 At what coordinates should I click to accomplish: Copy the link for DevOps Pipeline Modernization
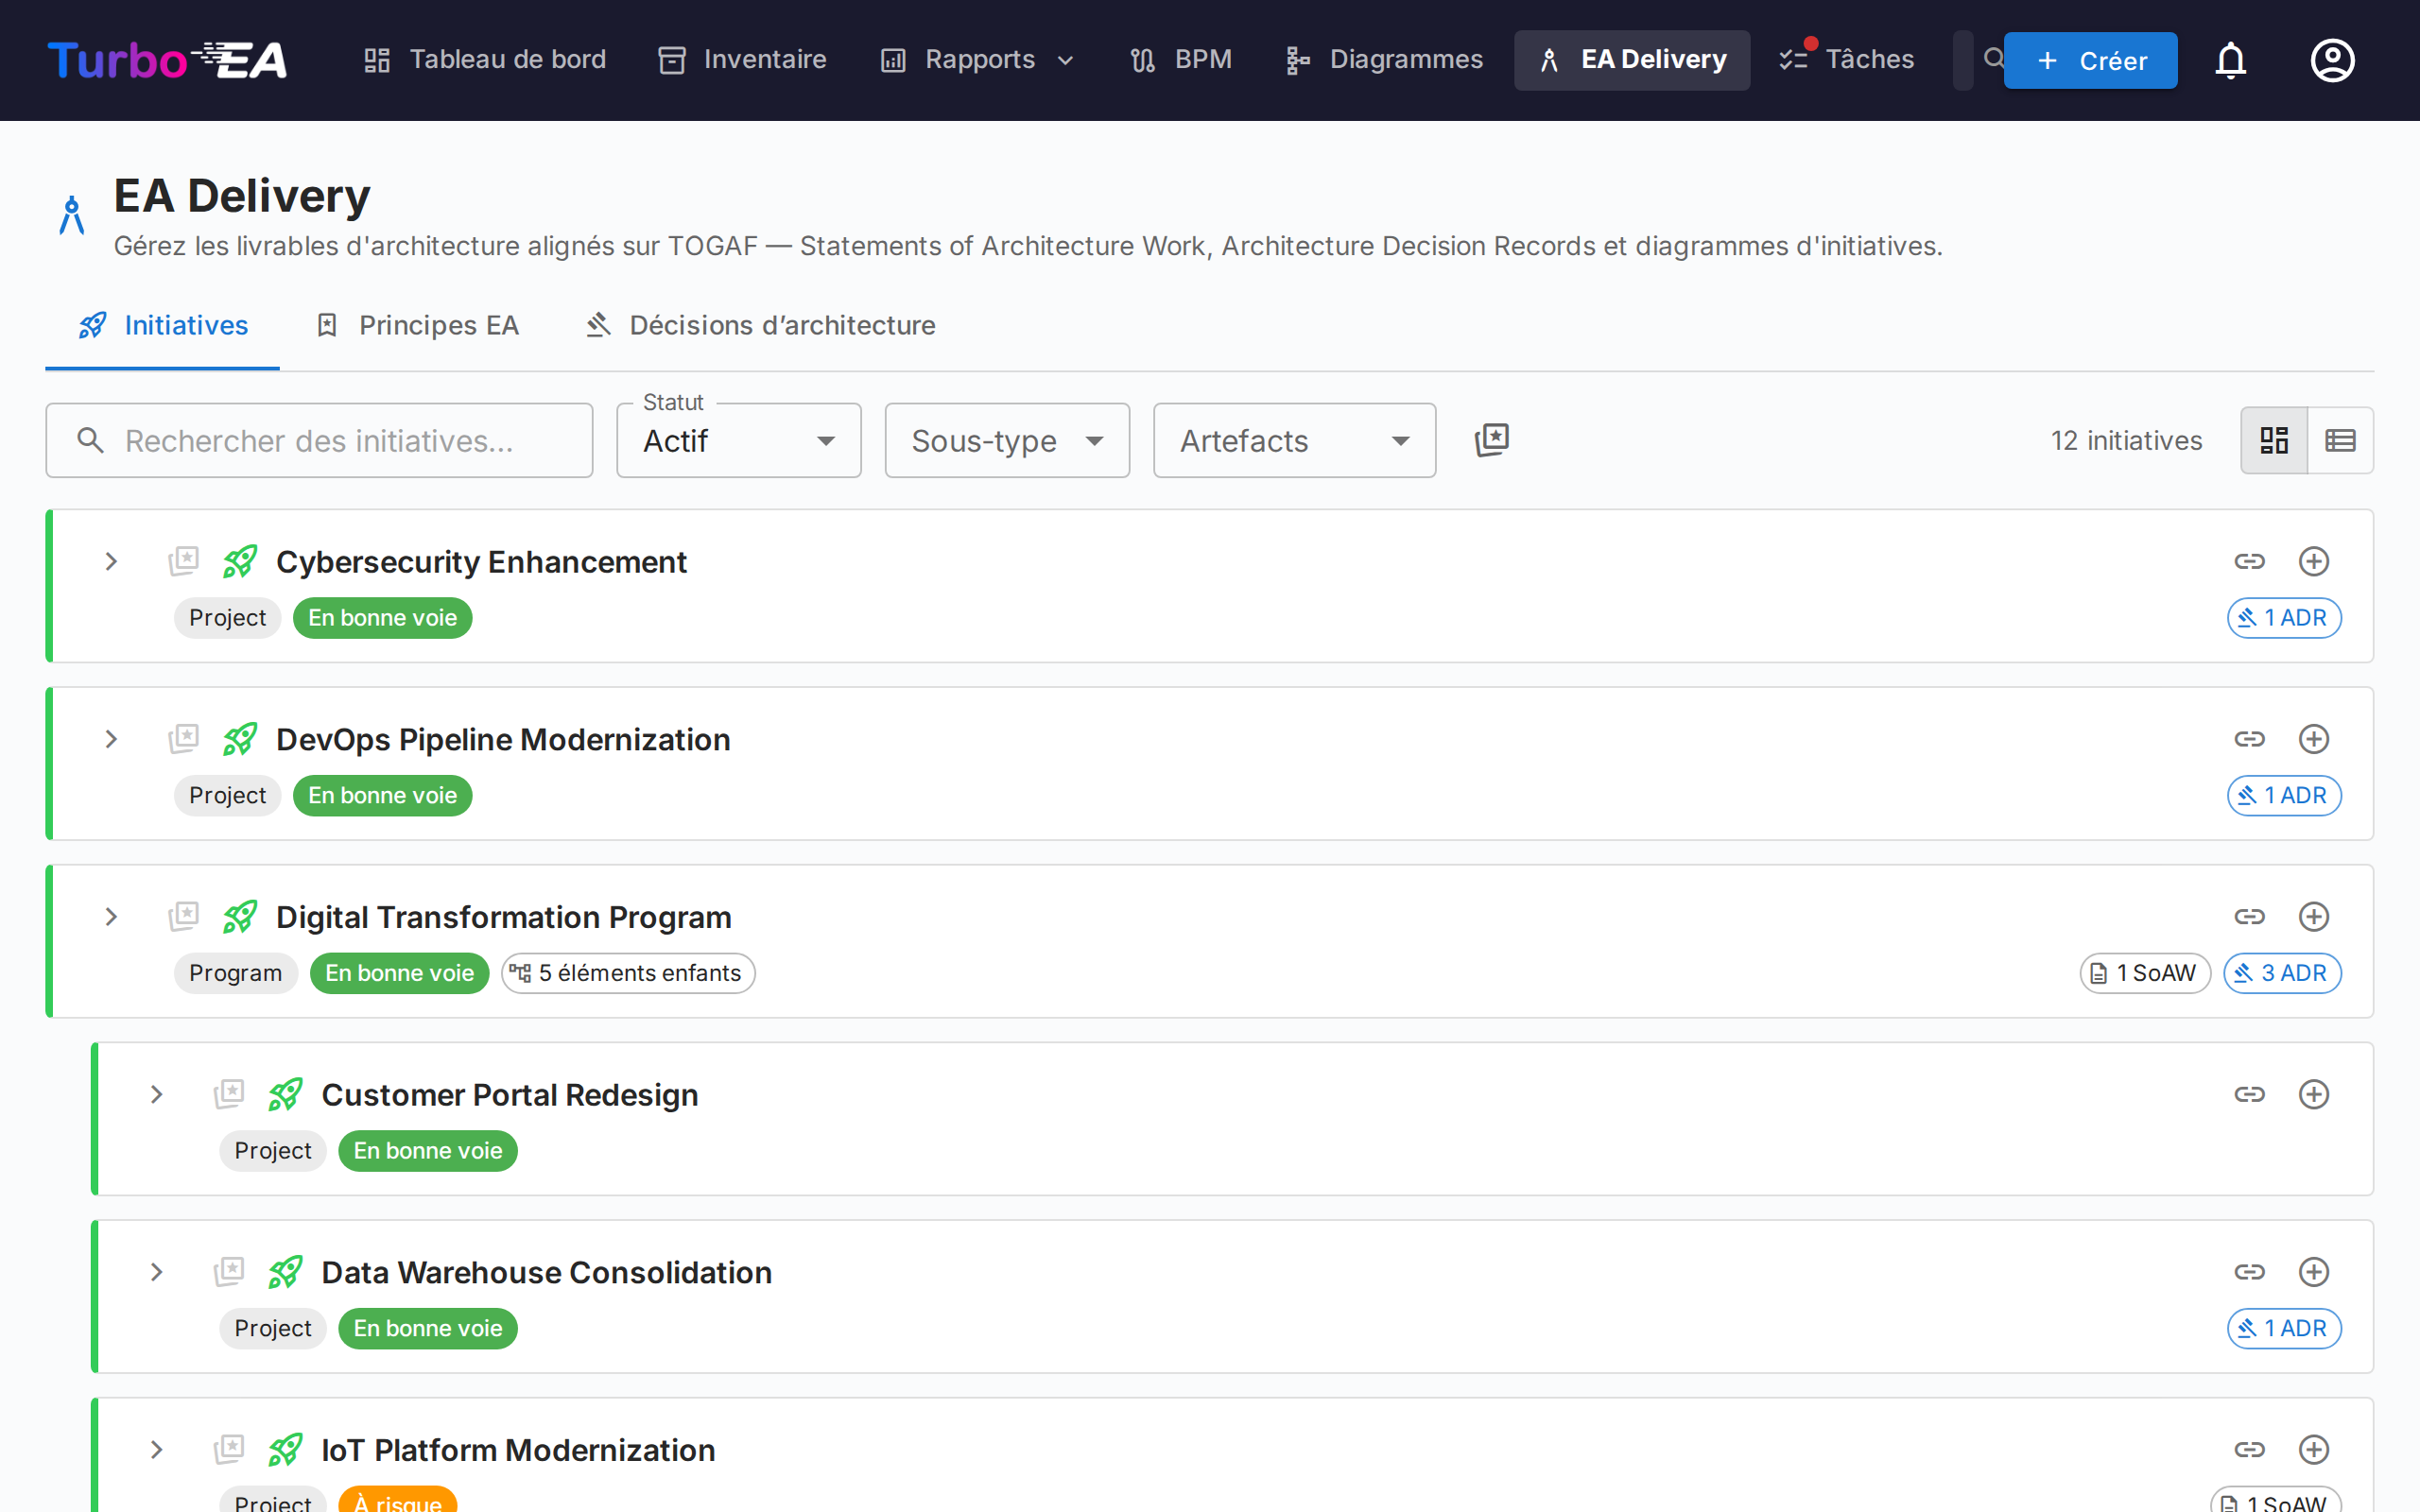(x=2250, y=738)
